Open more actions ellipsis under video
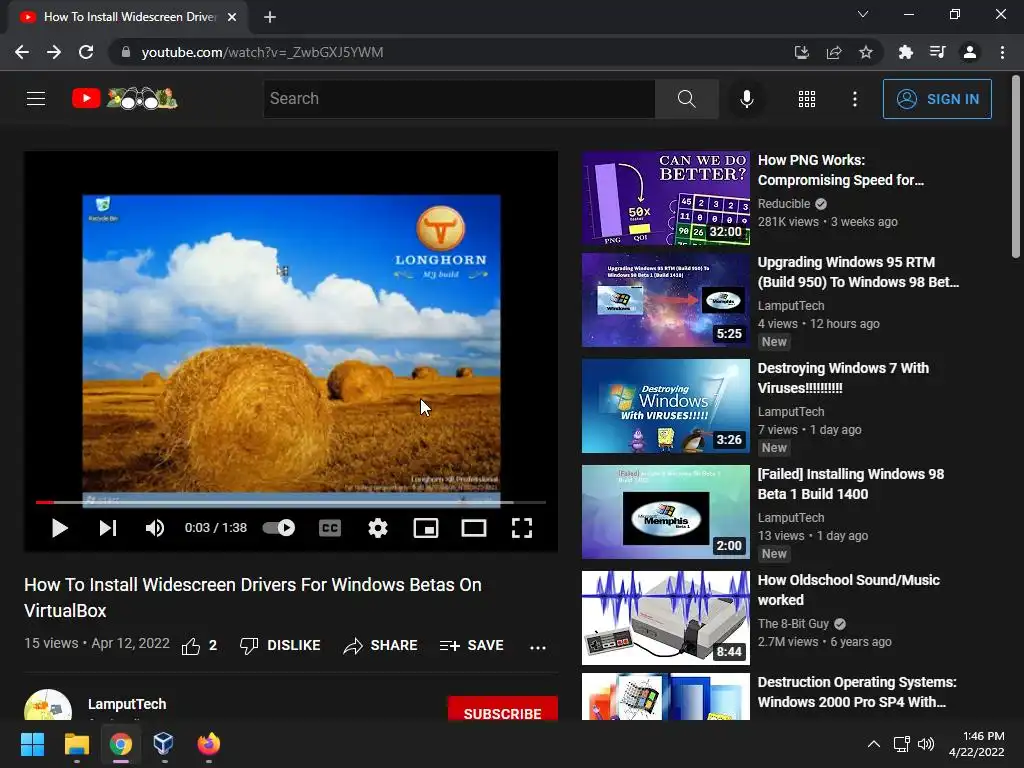Viewport: 1024px width, 768px height. [537, 647]
